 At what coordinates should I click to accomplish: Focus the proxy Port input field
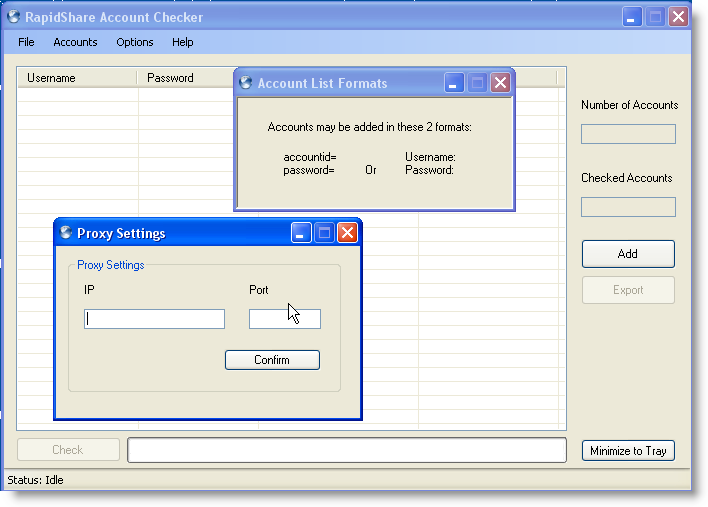tap(285, 319)
